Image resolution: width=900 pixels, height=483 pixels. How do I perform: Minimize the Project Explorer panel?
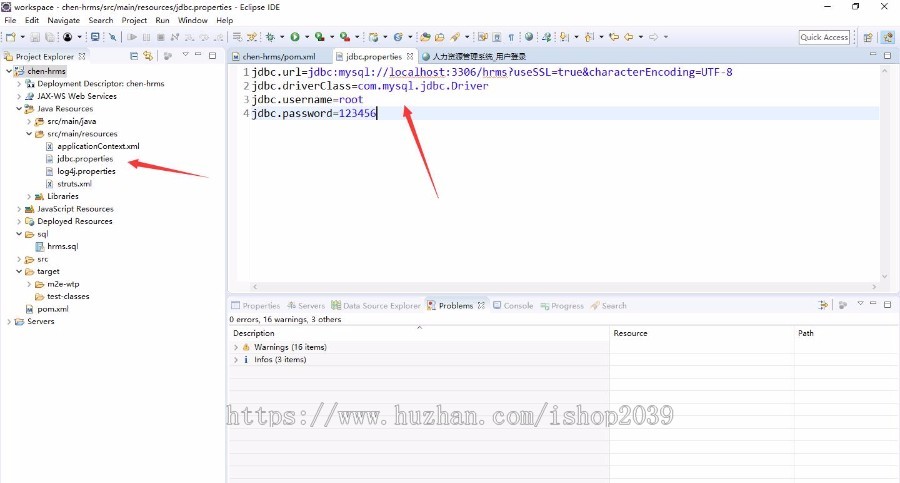pos(198,55)
